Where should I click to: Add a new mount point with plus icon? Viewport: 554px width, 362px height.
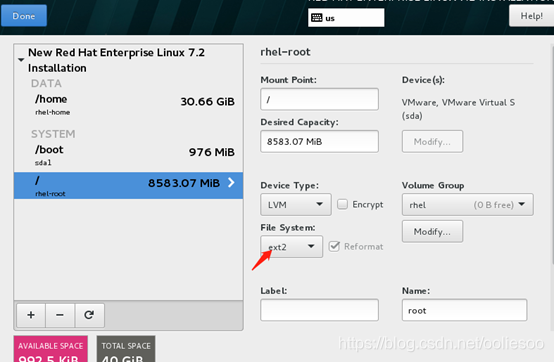31,315
